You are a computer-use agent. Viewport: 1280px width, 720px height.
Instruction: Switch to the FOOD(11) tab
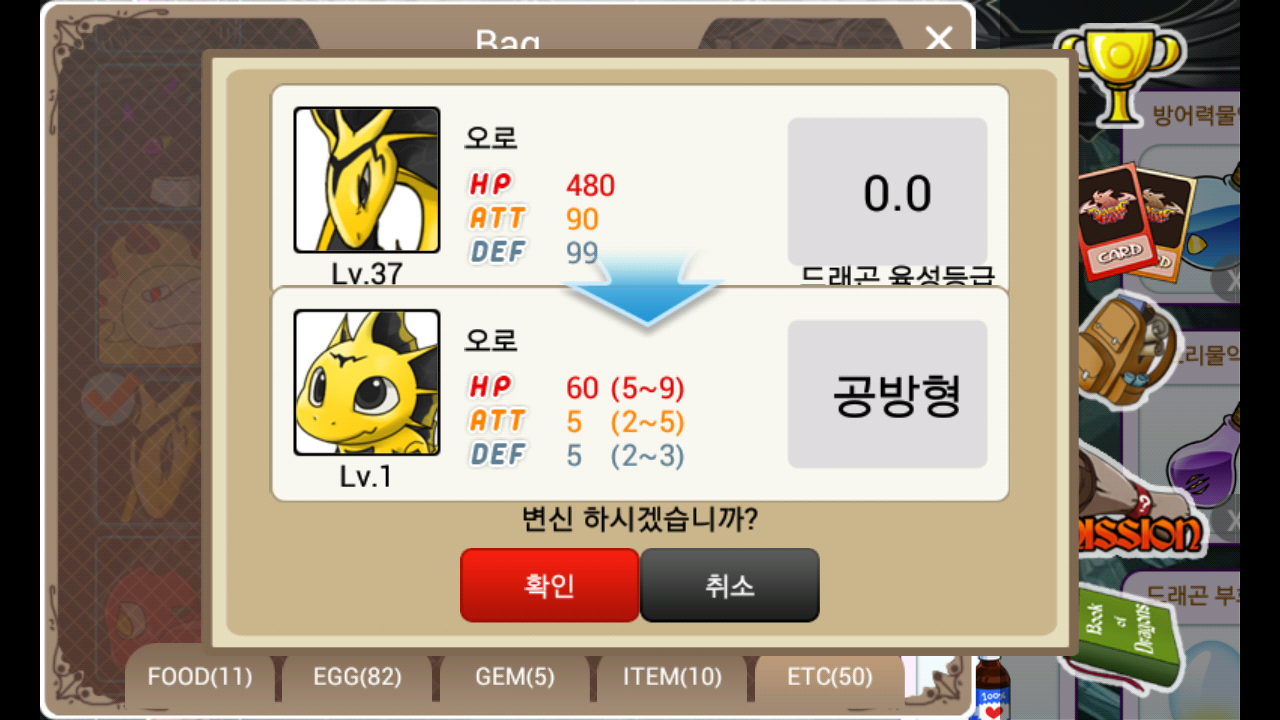(x=200, y=677)
